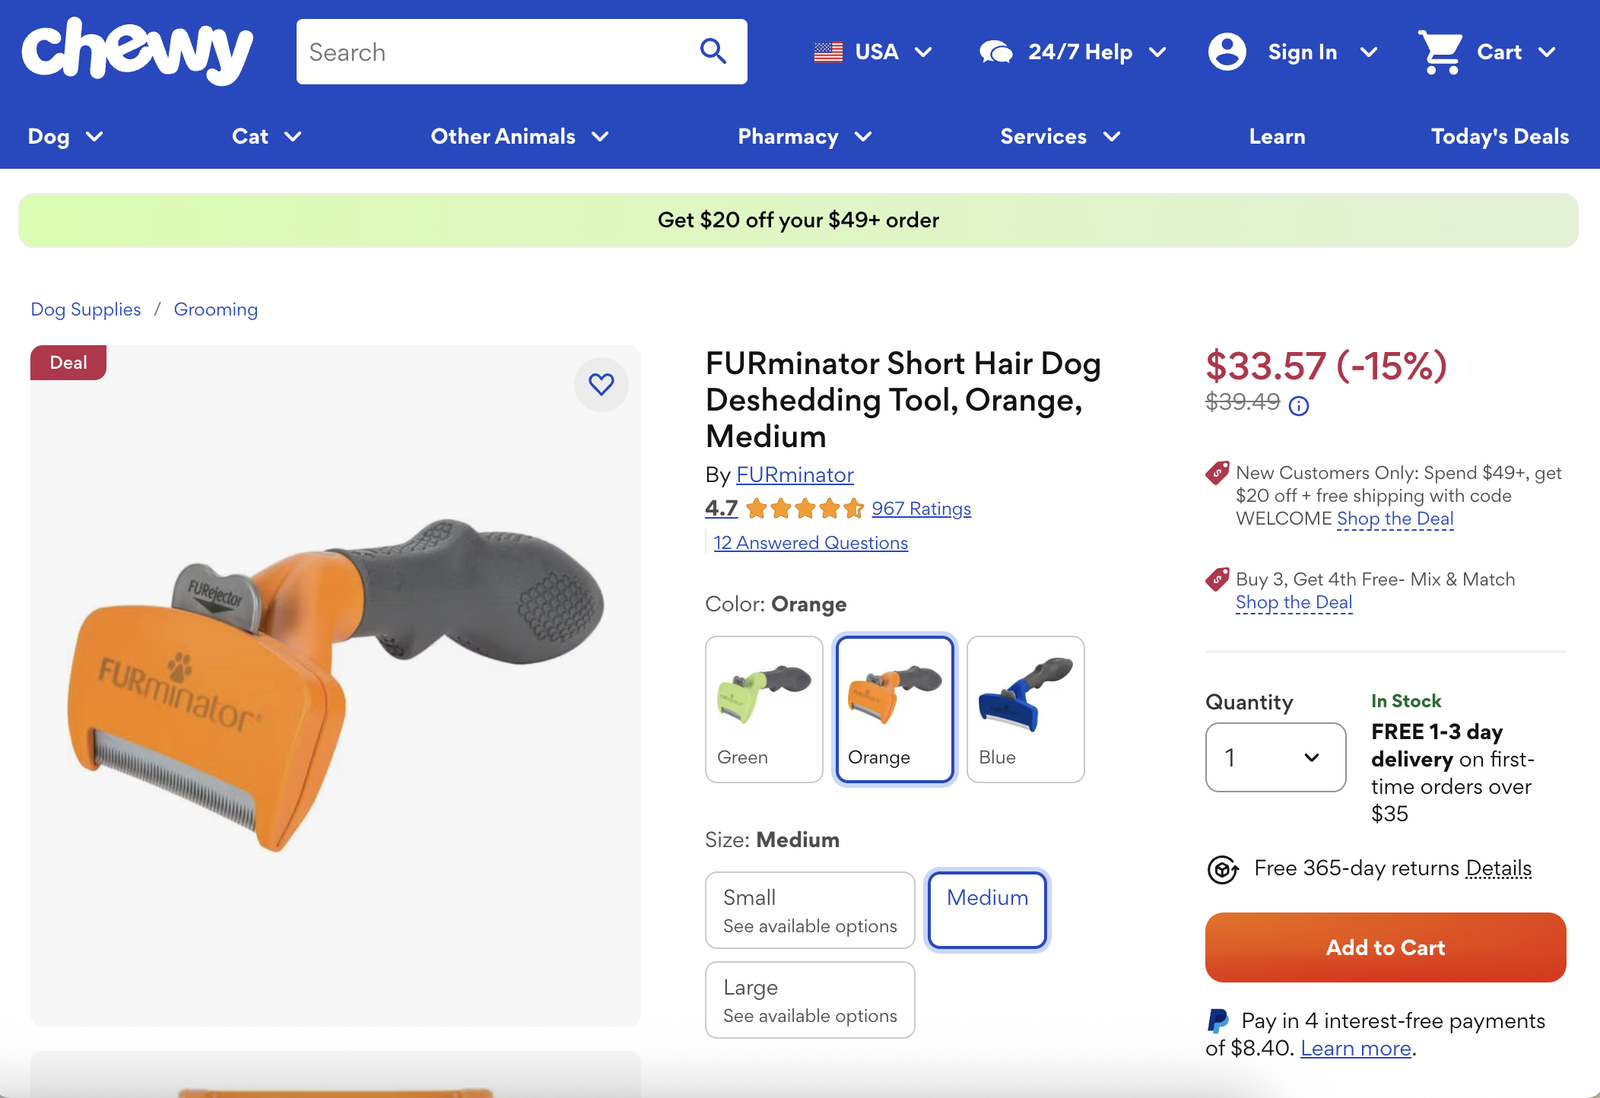
Task: Expand the Pharmacy menu
Action: click(804, 137)
